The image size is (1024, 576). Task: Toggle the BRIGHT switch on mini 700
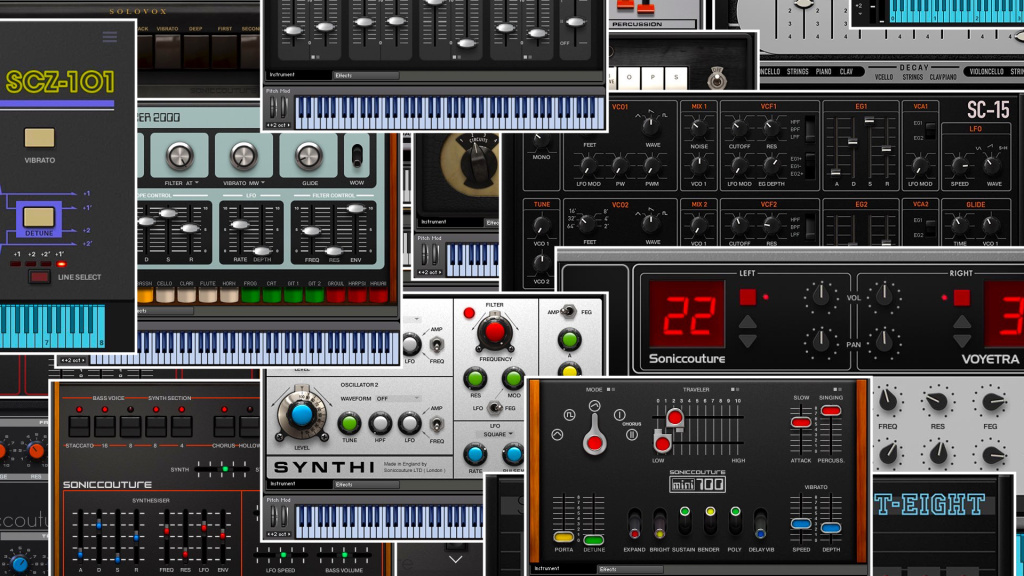tap(660, 523)
